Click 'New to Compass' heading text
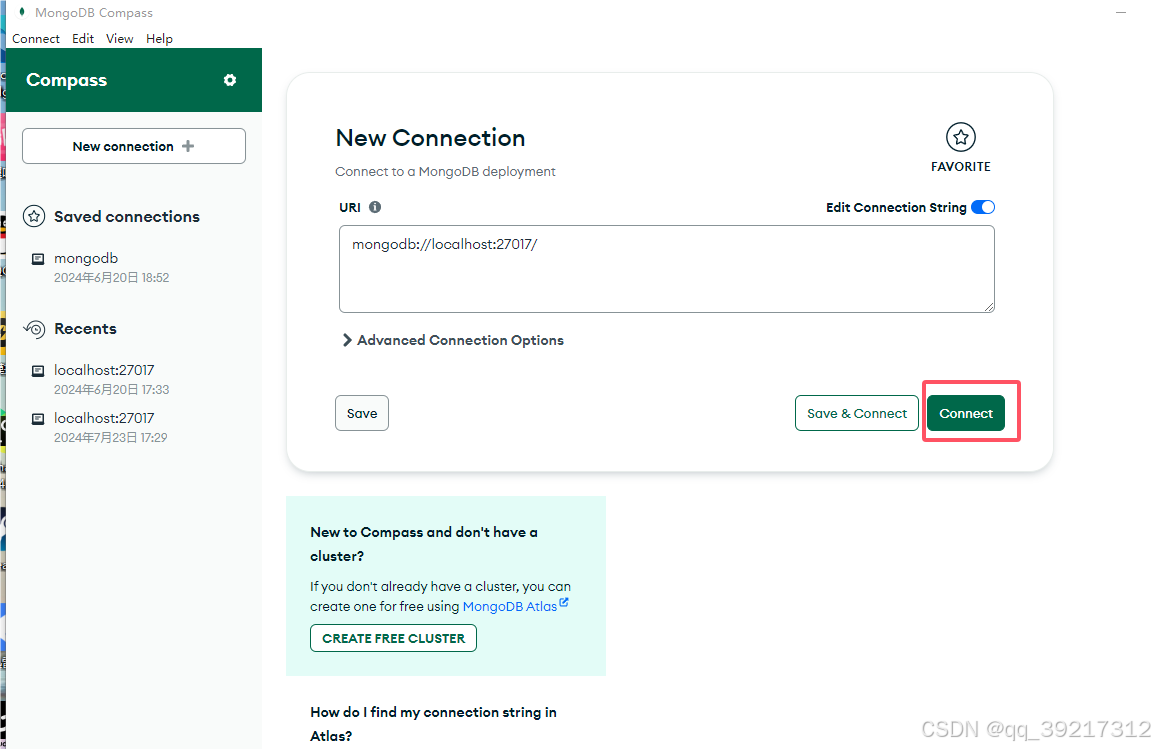Screen dimensions: 1155x749 [424, 544]
